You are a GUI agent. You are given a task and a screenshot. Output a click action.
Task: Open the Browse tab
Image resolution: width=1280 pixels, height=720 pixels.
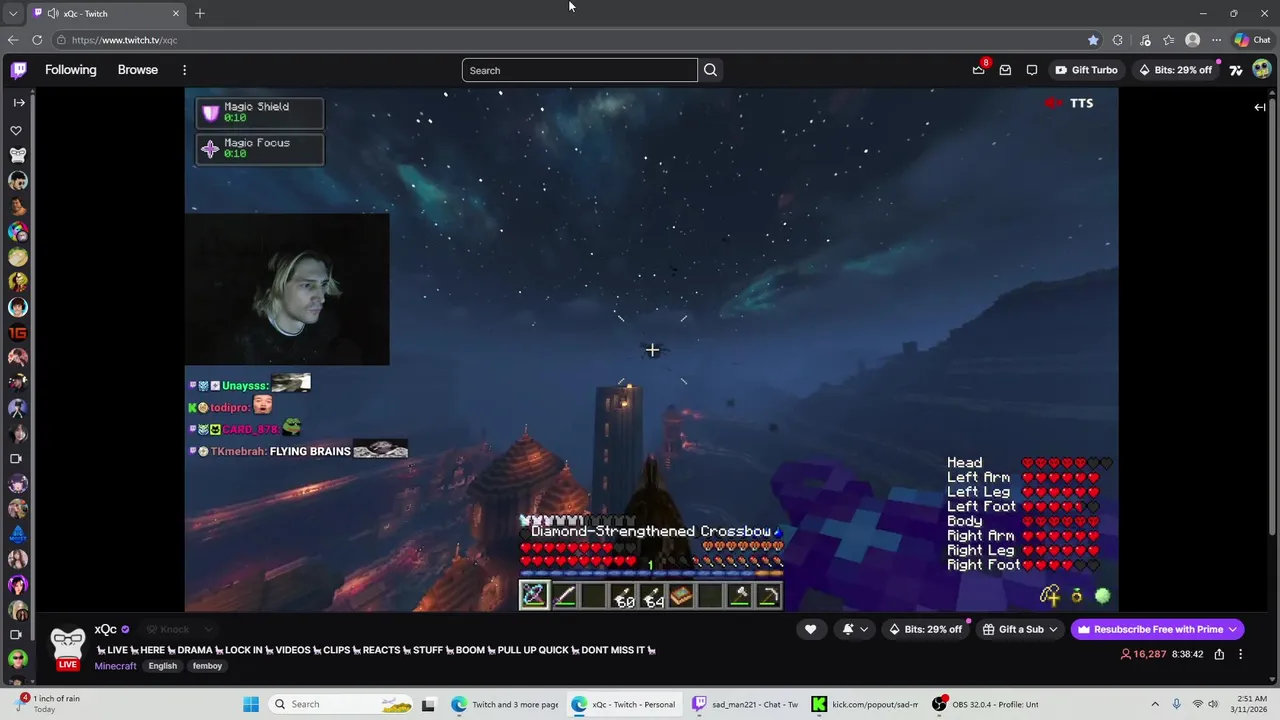[138, 70]
